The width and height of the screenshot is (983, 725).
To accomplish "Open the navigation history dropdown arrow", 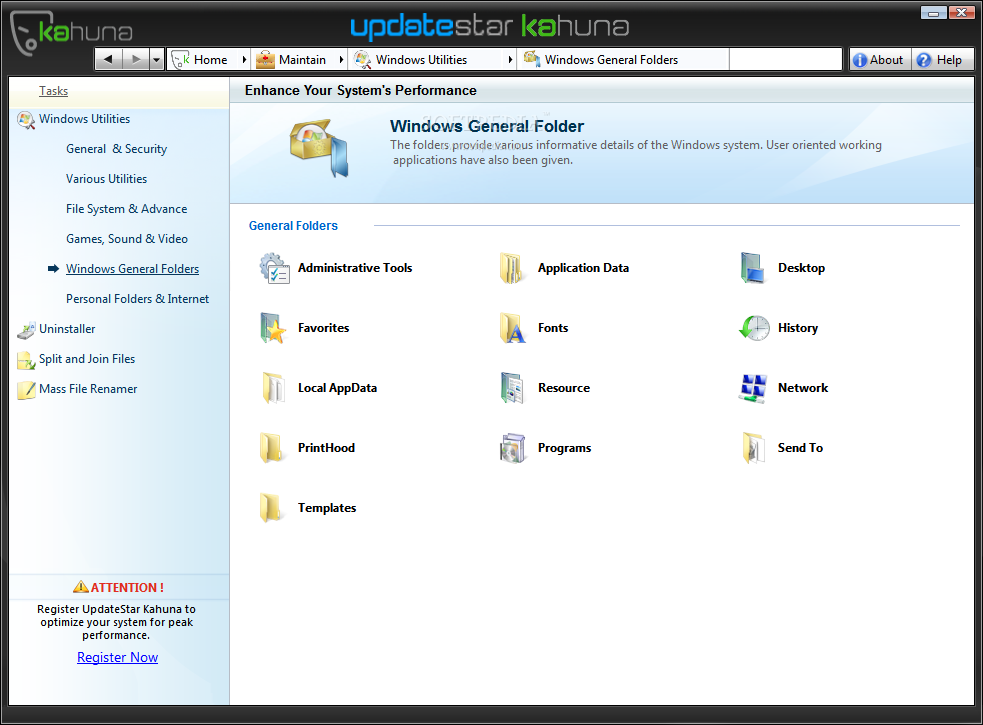I will tap(157, 60).
